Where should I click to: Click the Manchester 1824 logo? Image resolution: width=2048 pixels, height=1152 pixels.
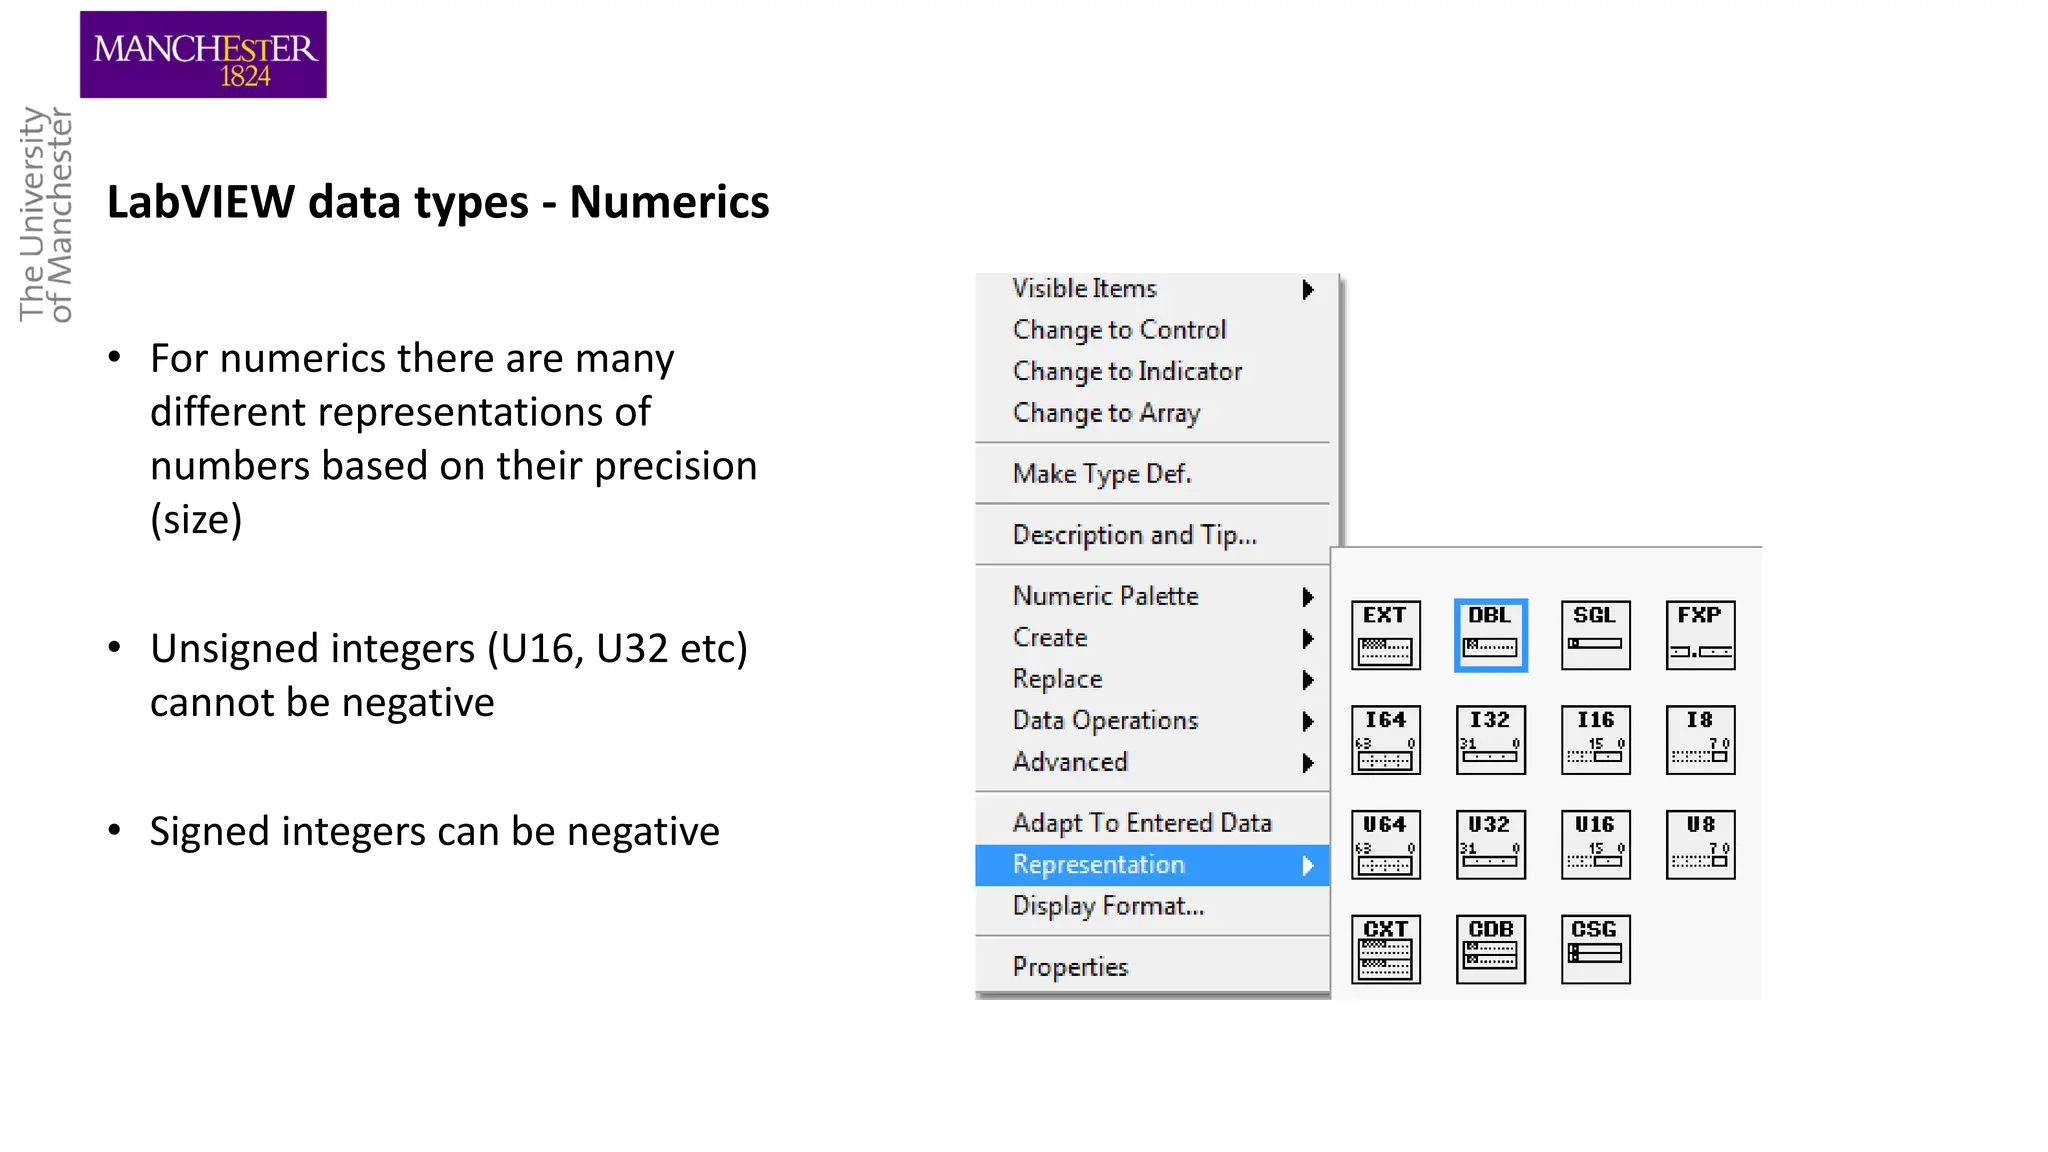203,55
